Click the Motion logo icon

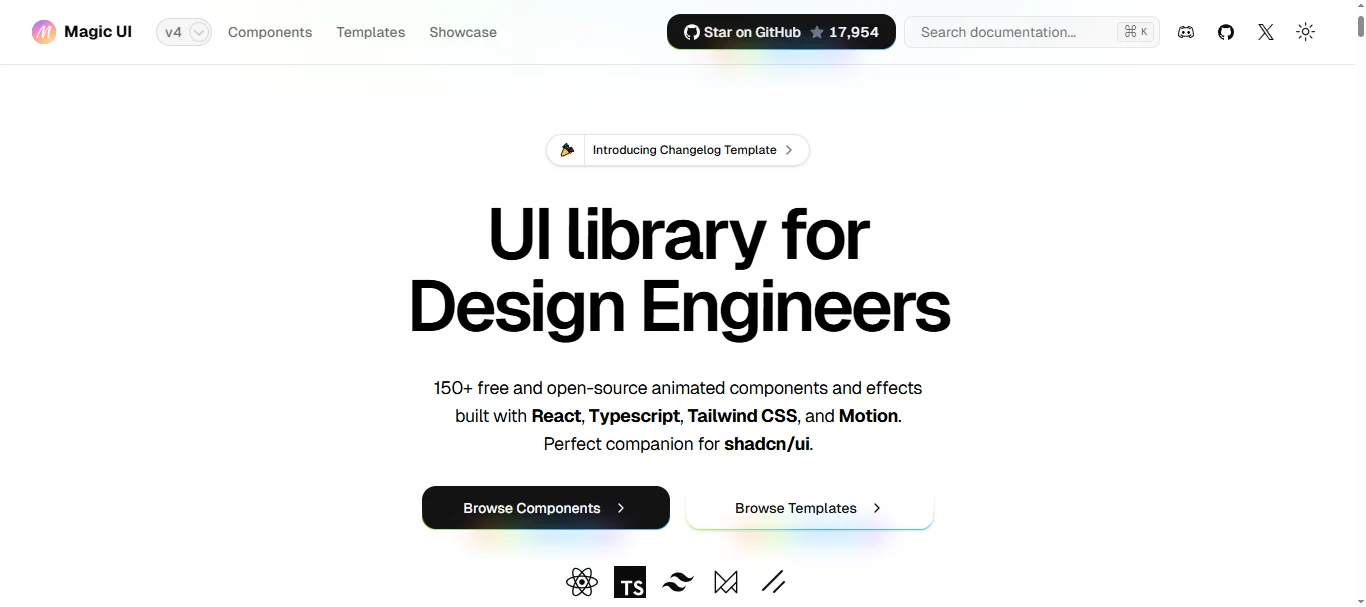[x=726, y=582]
